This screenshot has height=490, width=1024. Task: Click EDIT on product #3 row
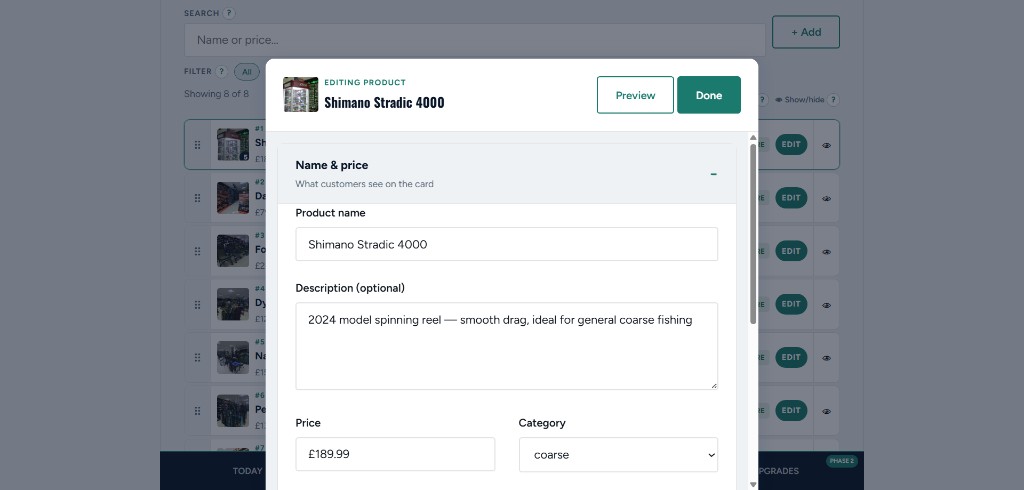791,251
